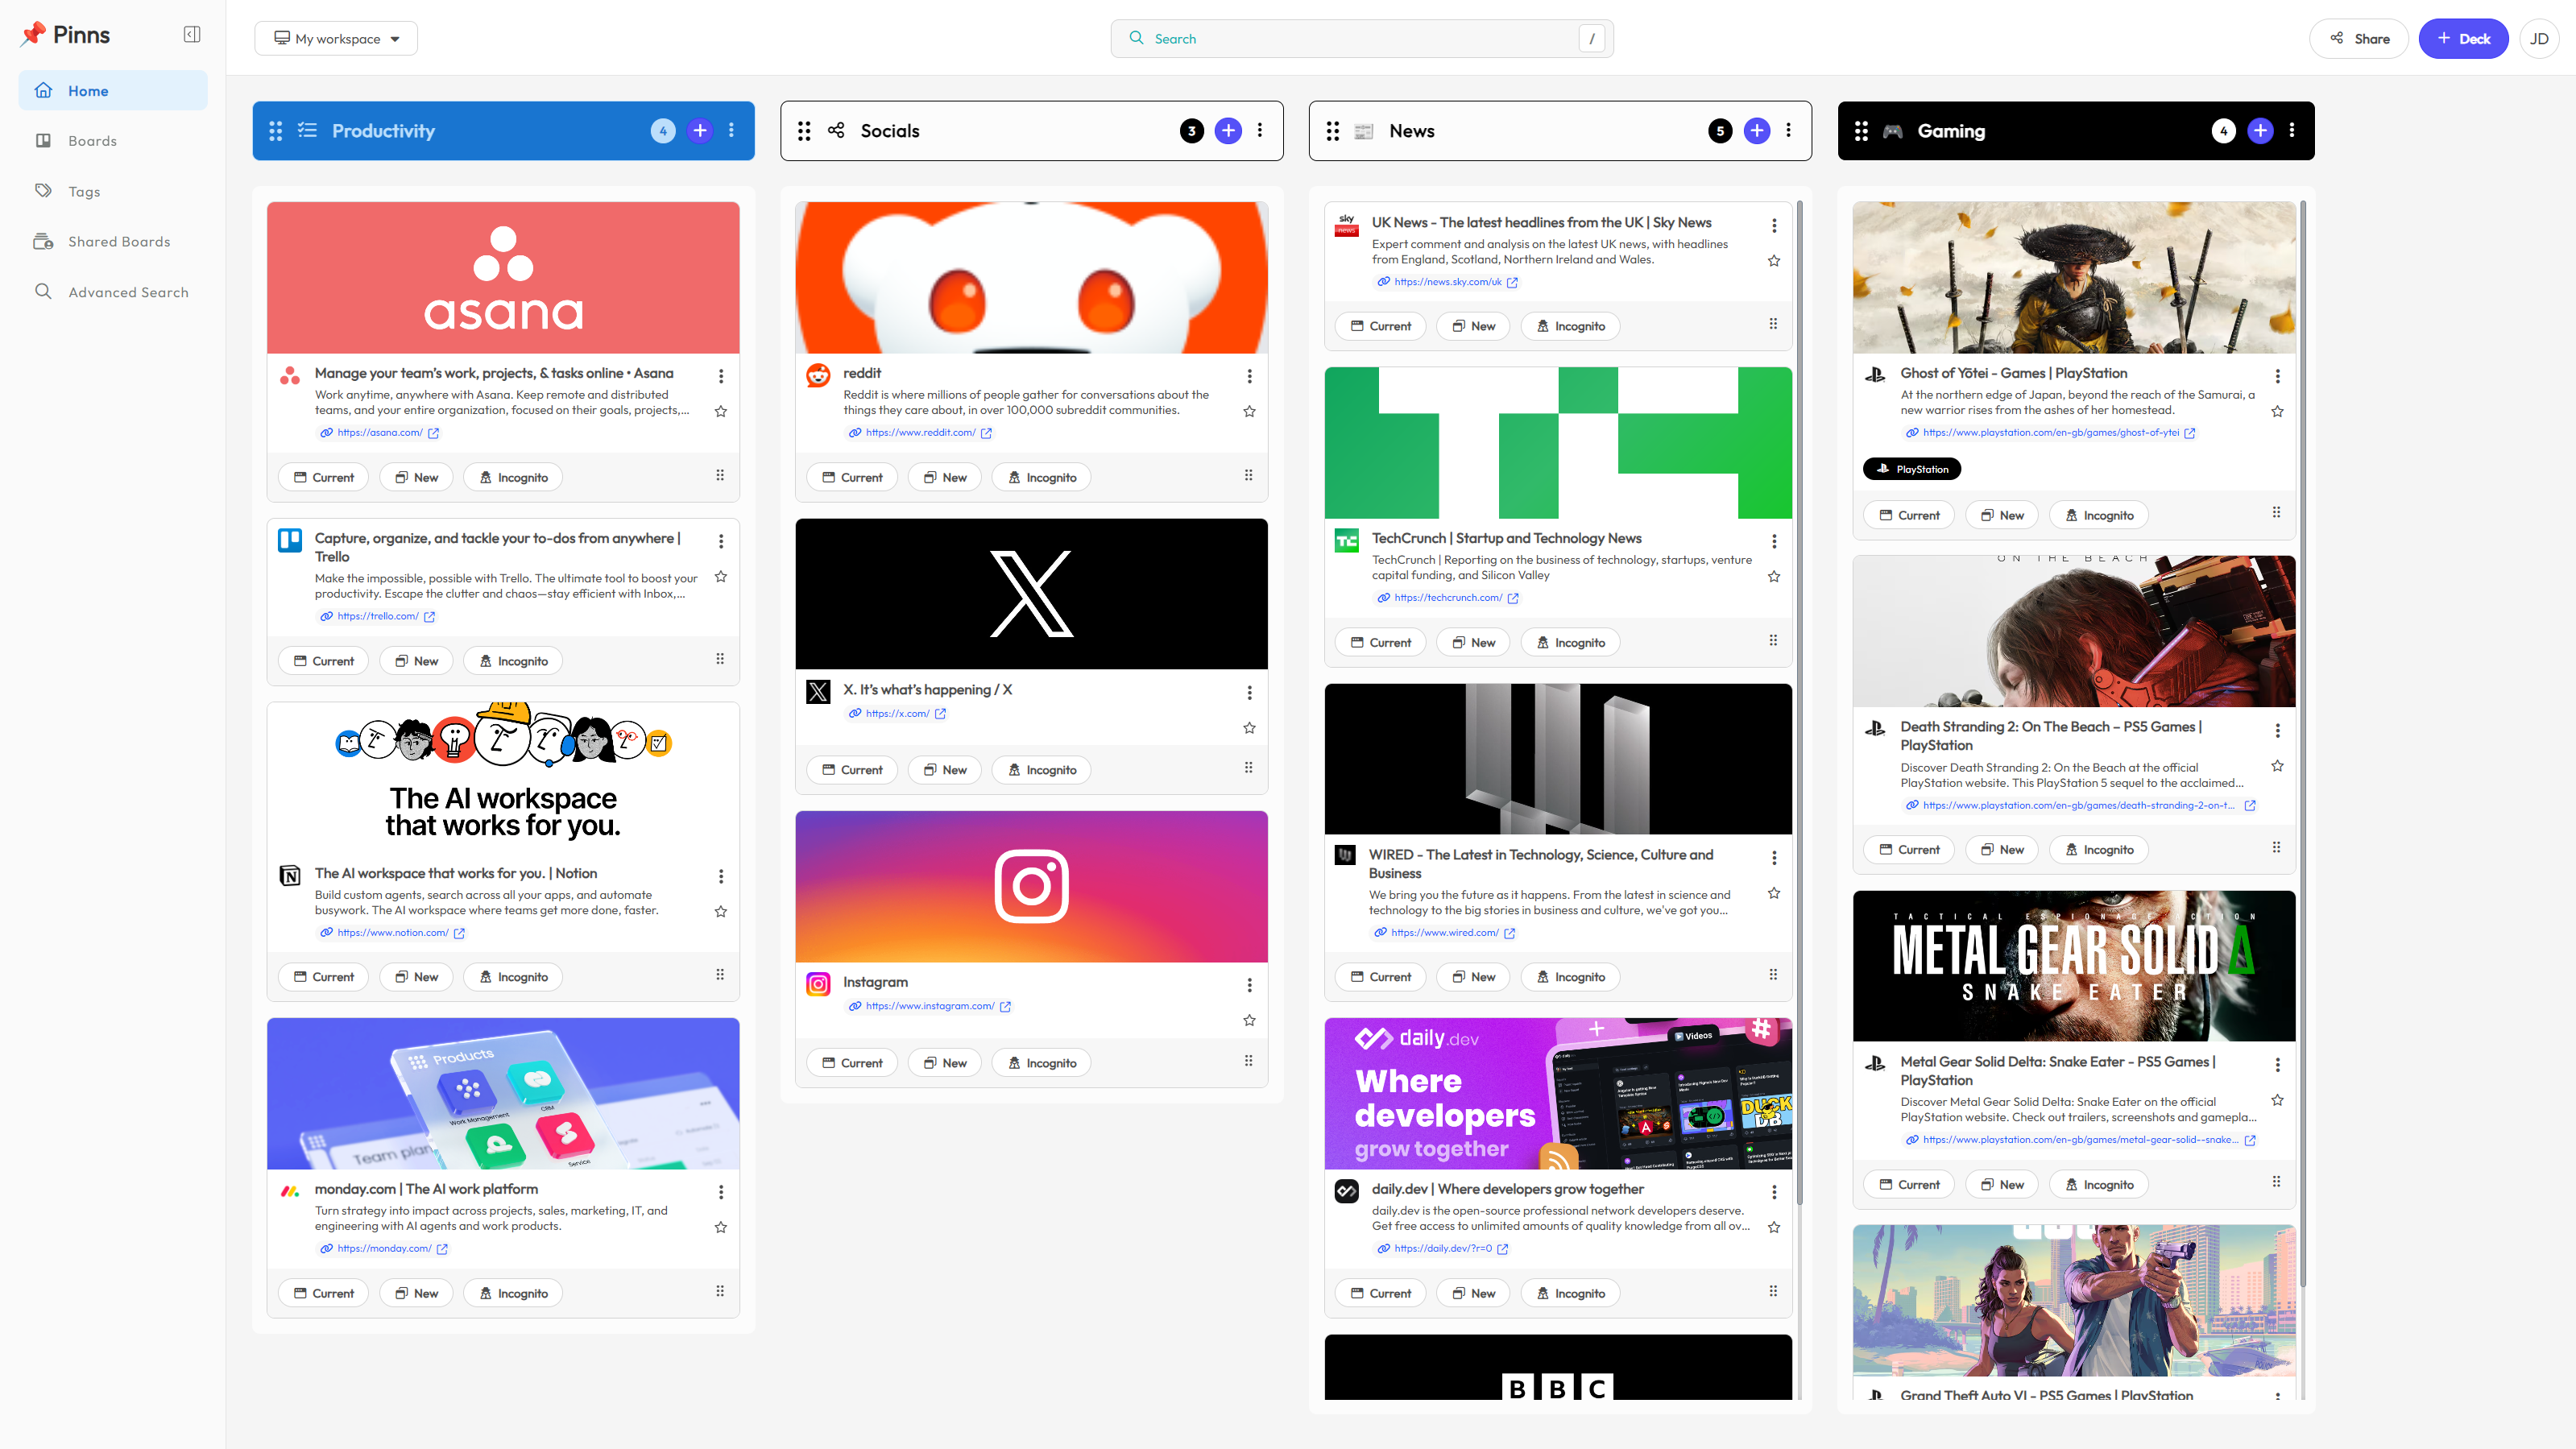Open options for the reddit card
The image size is (2576, 1449).
[1249, 376]
